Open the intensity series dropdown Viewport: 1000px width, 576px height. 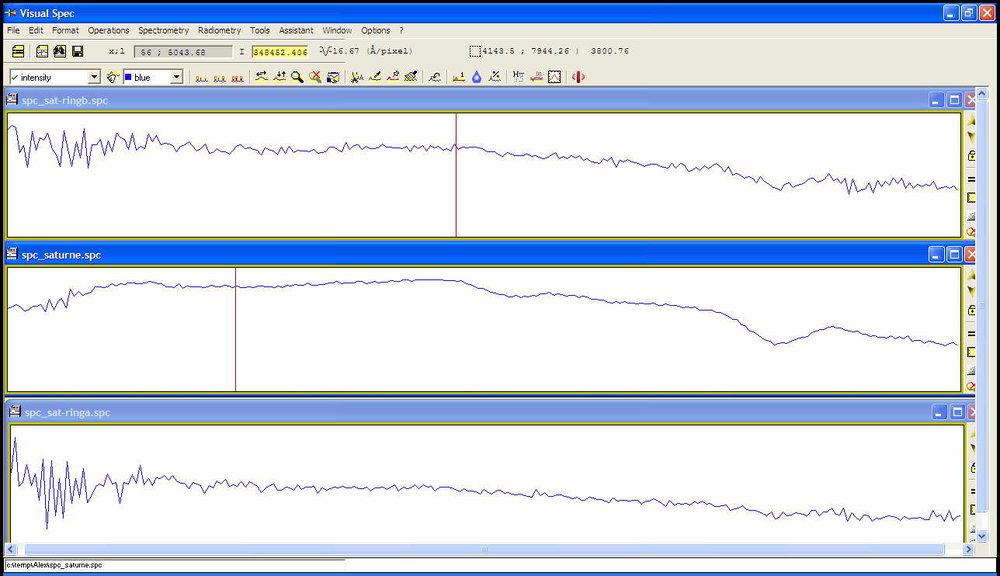[96, 77]
